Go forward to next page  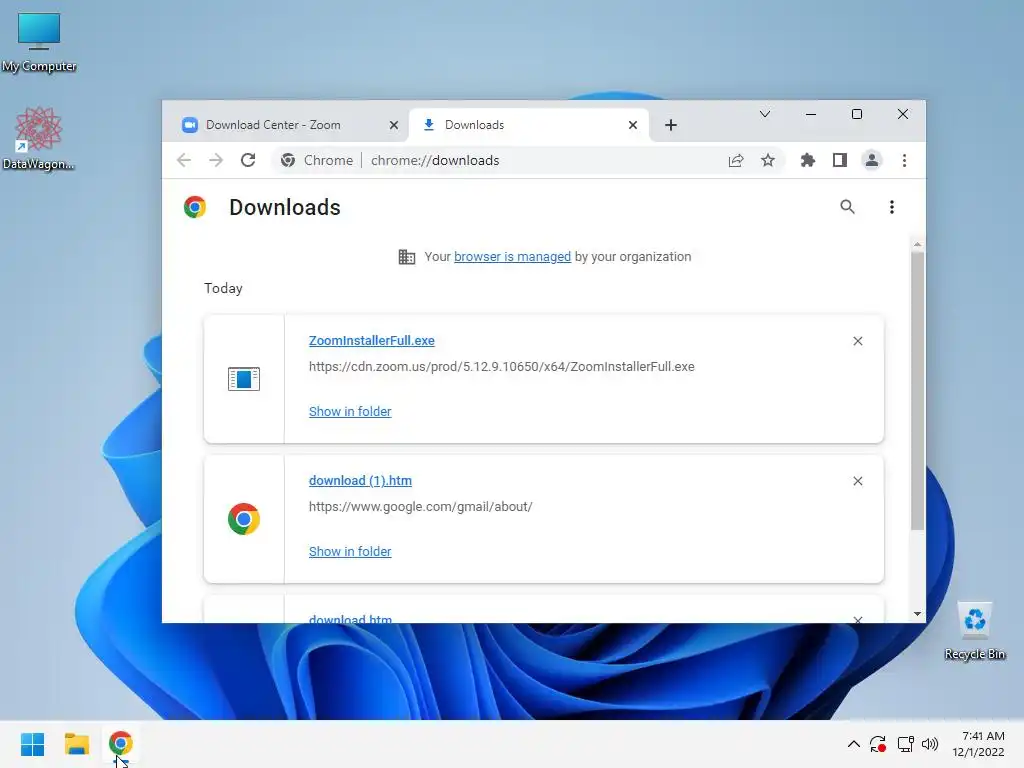(x=216, y=160)
